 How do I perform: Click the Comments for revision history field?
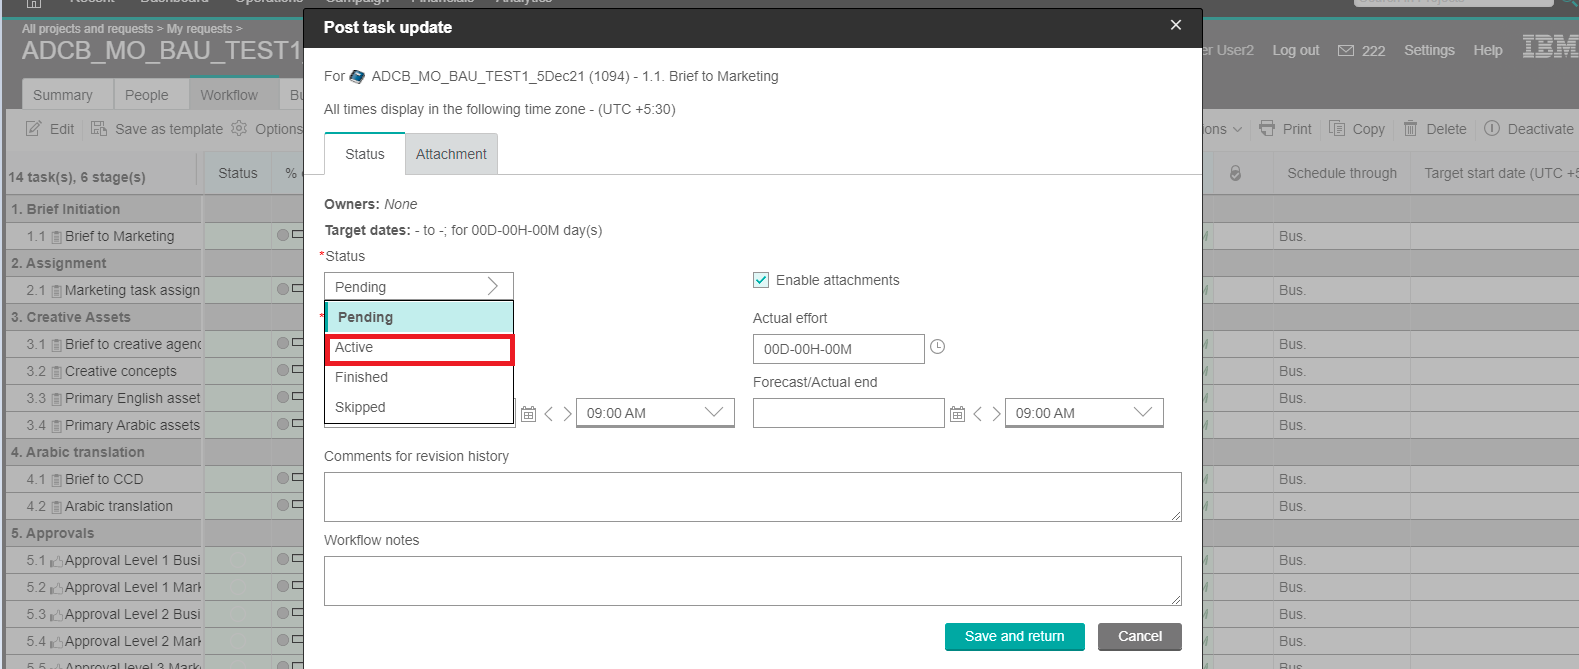[752, 497]
